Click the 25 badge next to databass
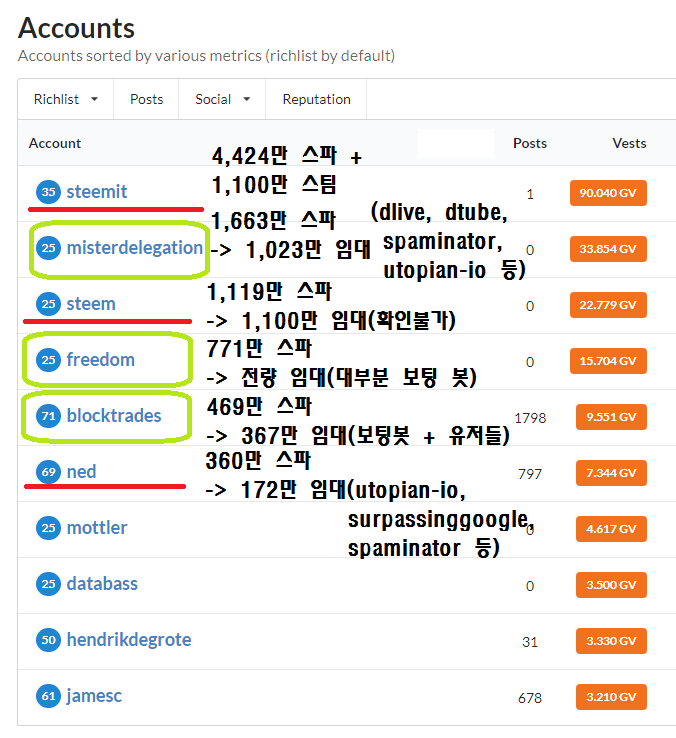Screen dimensions: 676x738 pos(48,584)
